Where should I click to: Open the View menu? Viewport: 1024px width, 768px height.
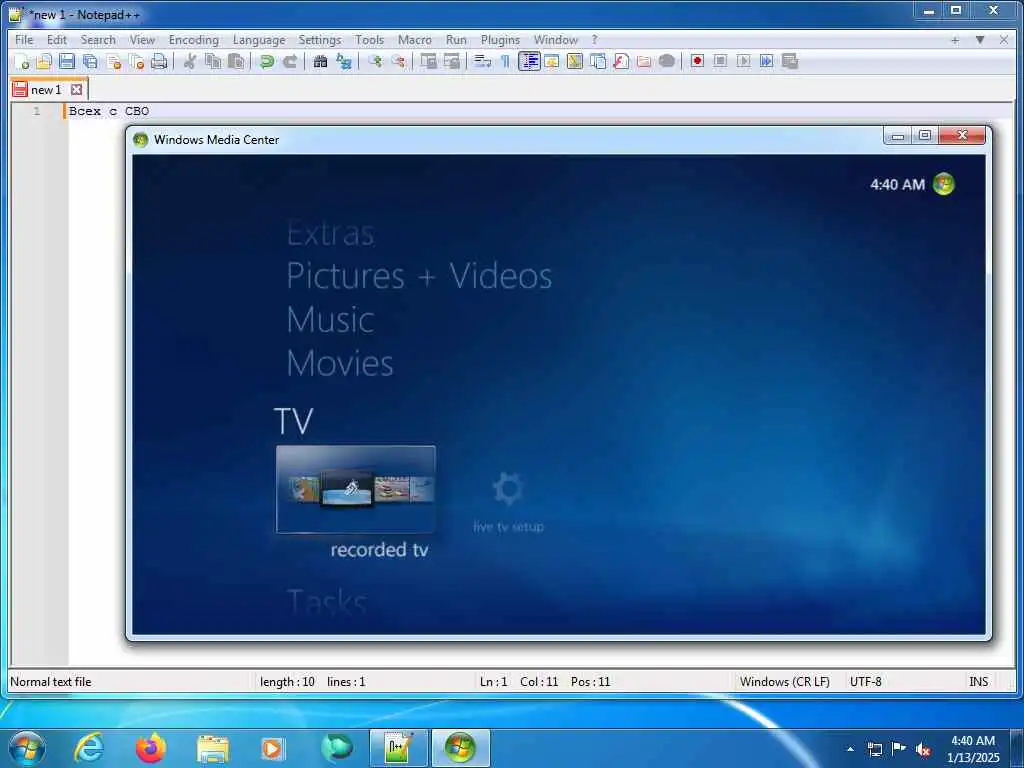(x=142, y=40)
